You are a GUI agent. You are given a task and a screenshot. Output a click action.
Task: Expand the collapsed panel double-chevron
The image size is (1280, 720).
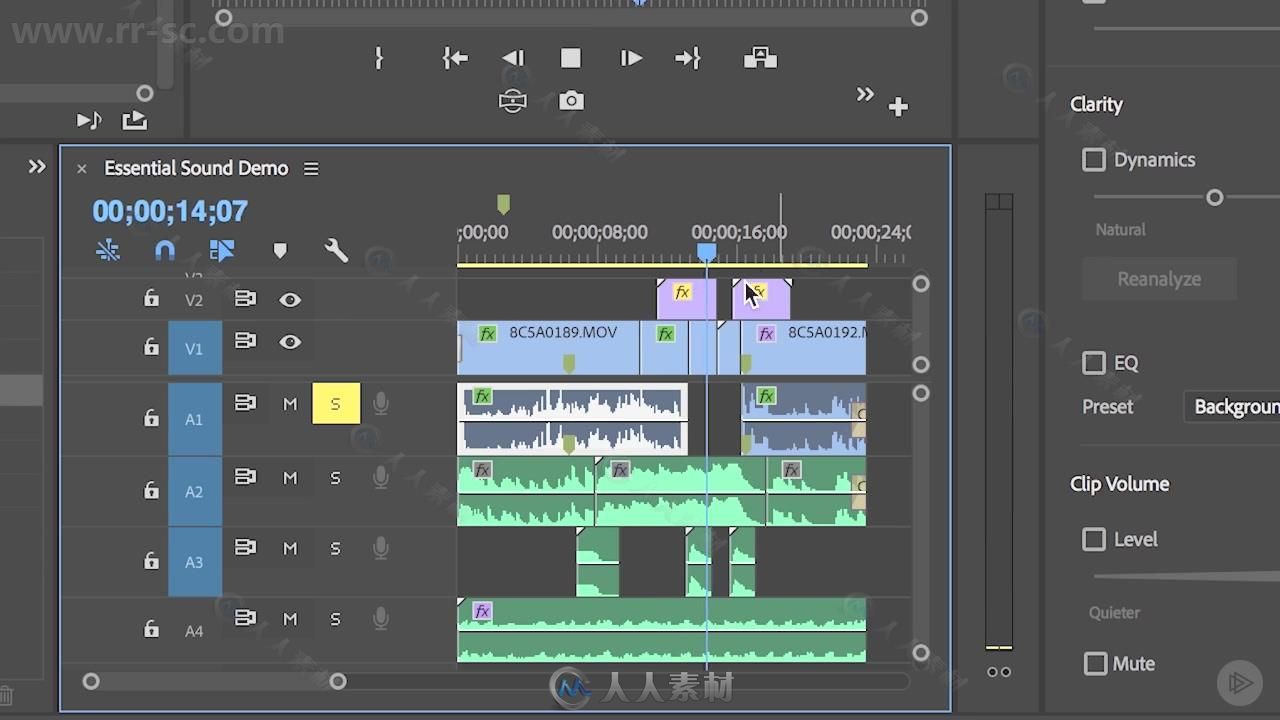pyautogui.click(x=37, y=167)
